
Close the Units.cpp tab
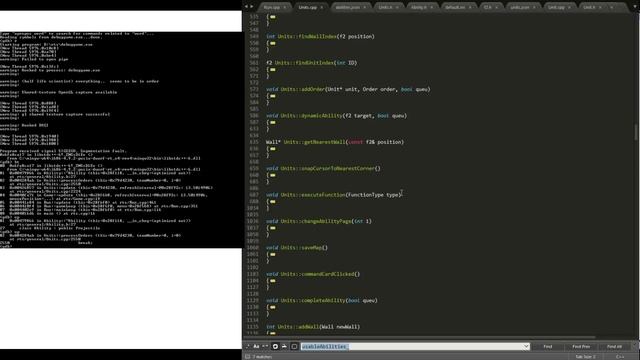(x=322, y=7)
